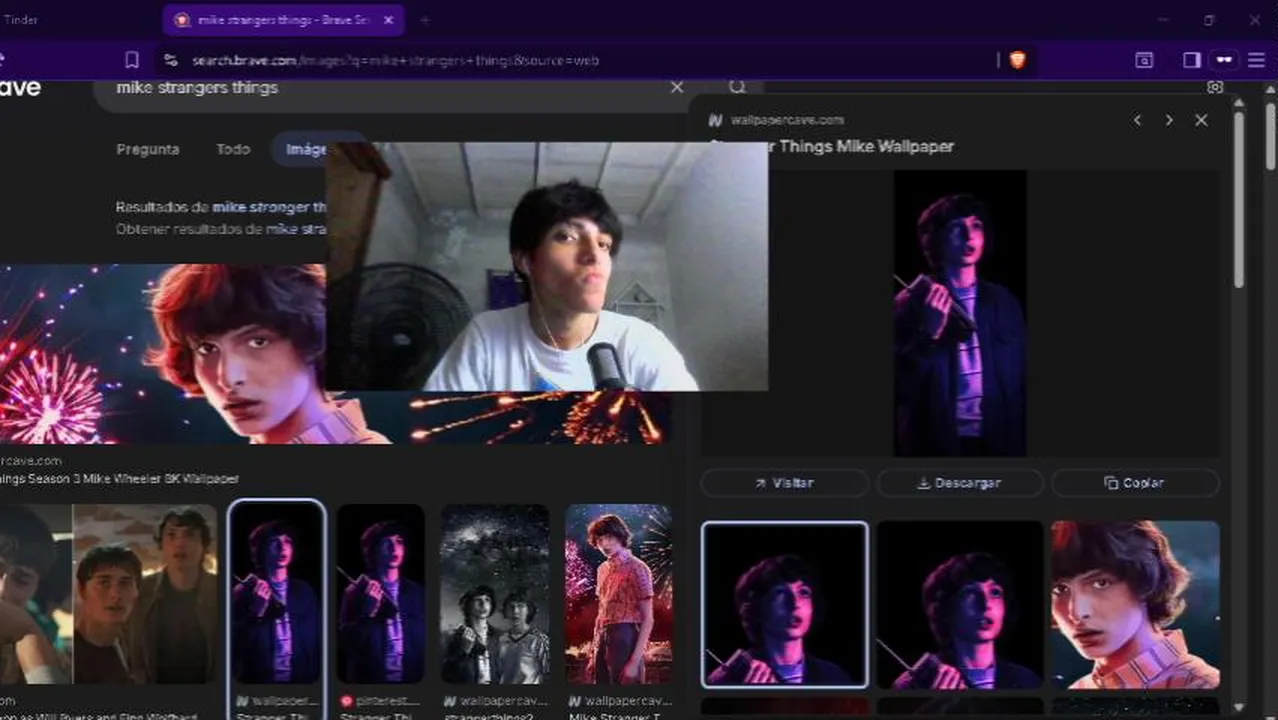Click the browser address bar URL
This screenshot has height=720, width=1278.
(x=395, y=60)
